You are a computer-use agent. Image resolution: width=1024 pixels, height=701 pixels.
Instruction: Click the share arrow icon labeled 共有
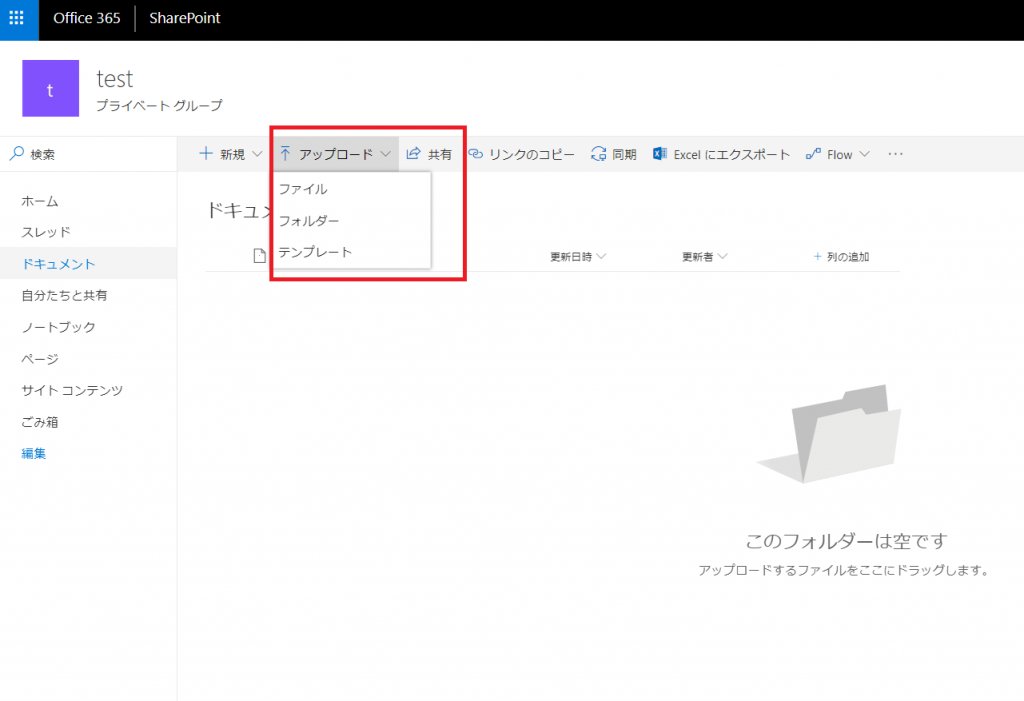[x=413, y=154]
